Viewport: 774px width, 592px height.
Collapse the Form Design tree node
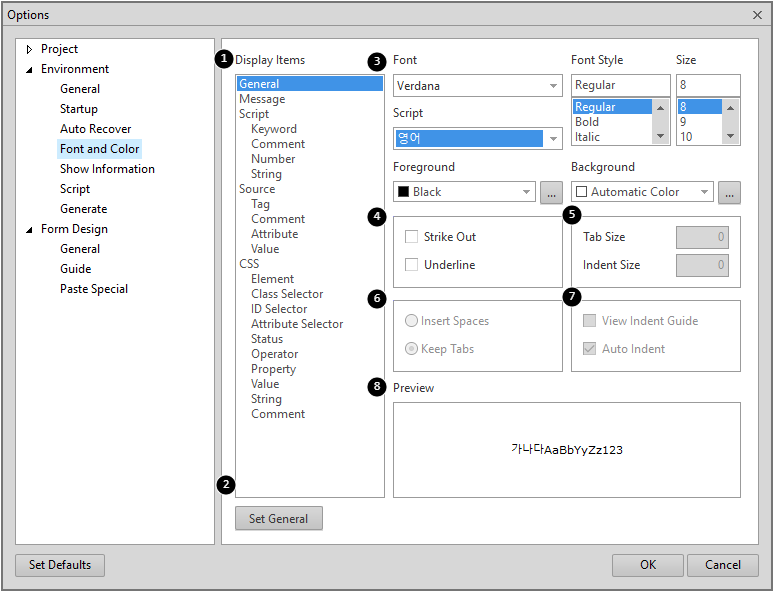click(29, 229)
